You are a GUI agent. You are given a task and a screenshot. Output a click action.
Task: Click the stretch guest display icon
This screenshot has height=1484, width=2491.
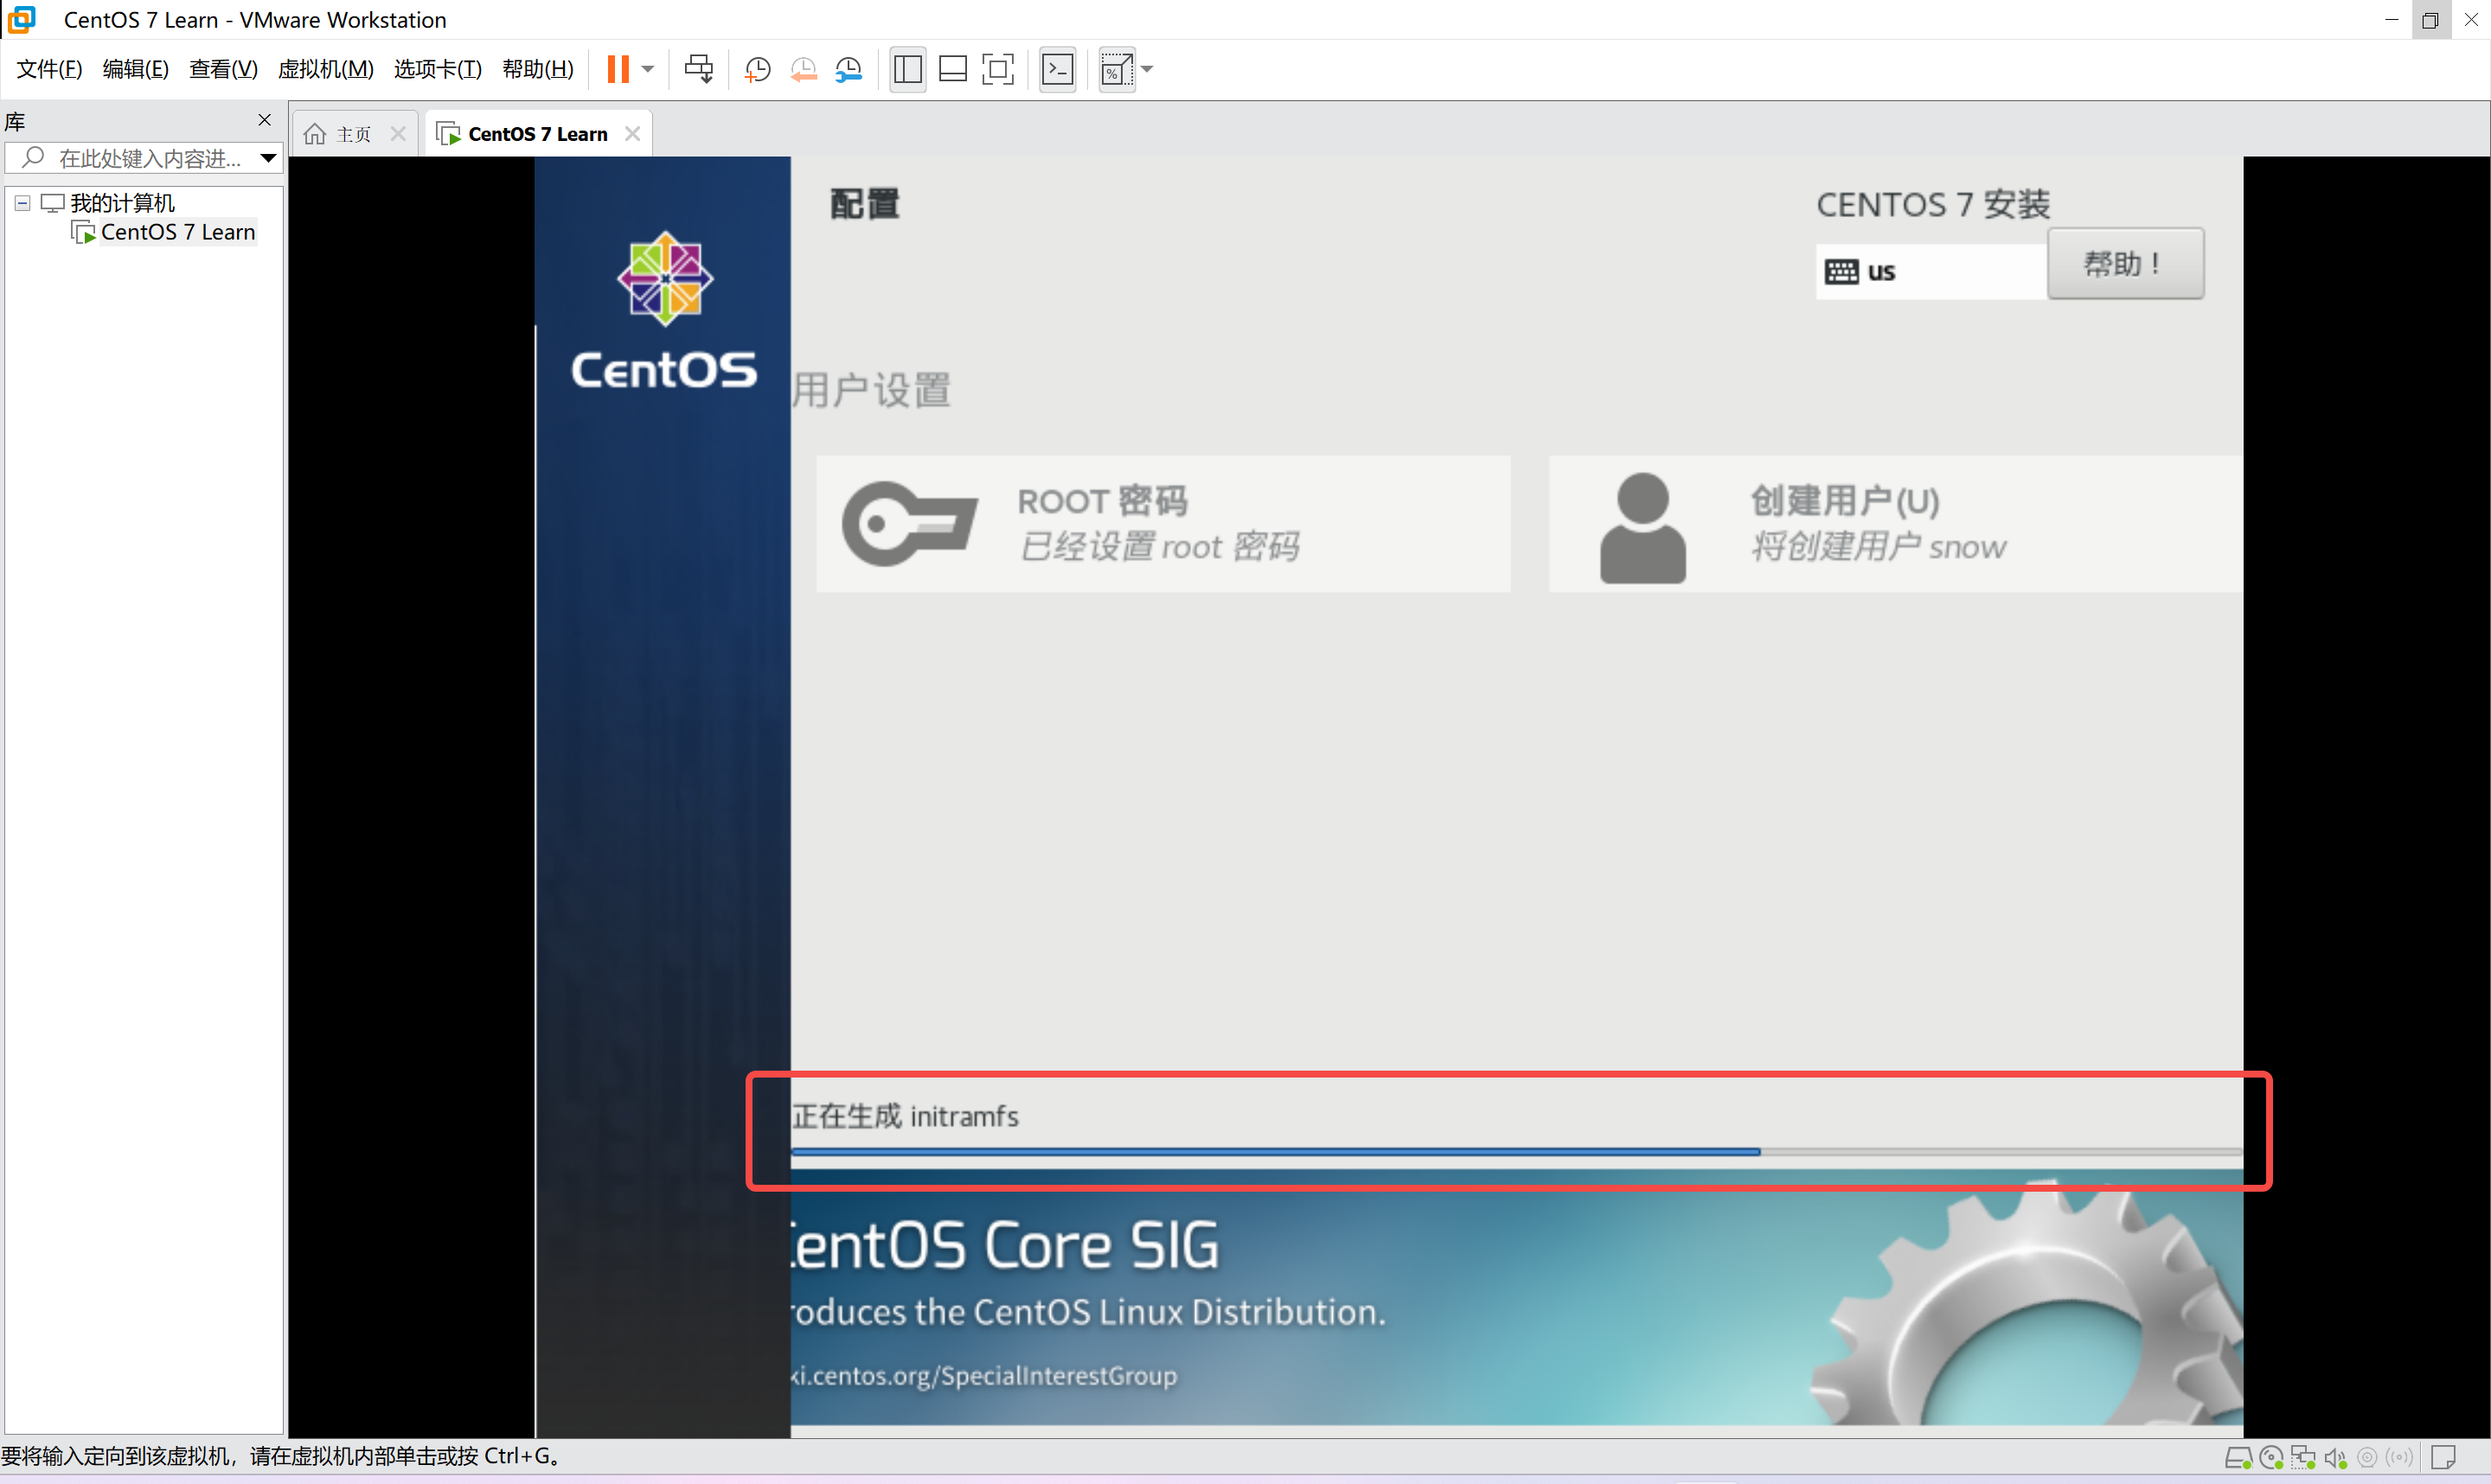(1117, 69)
